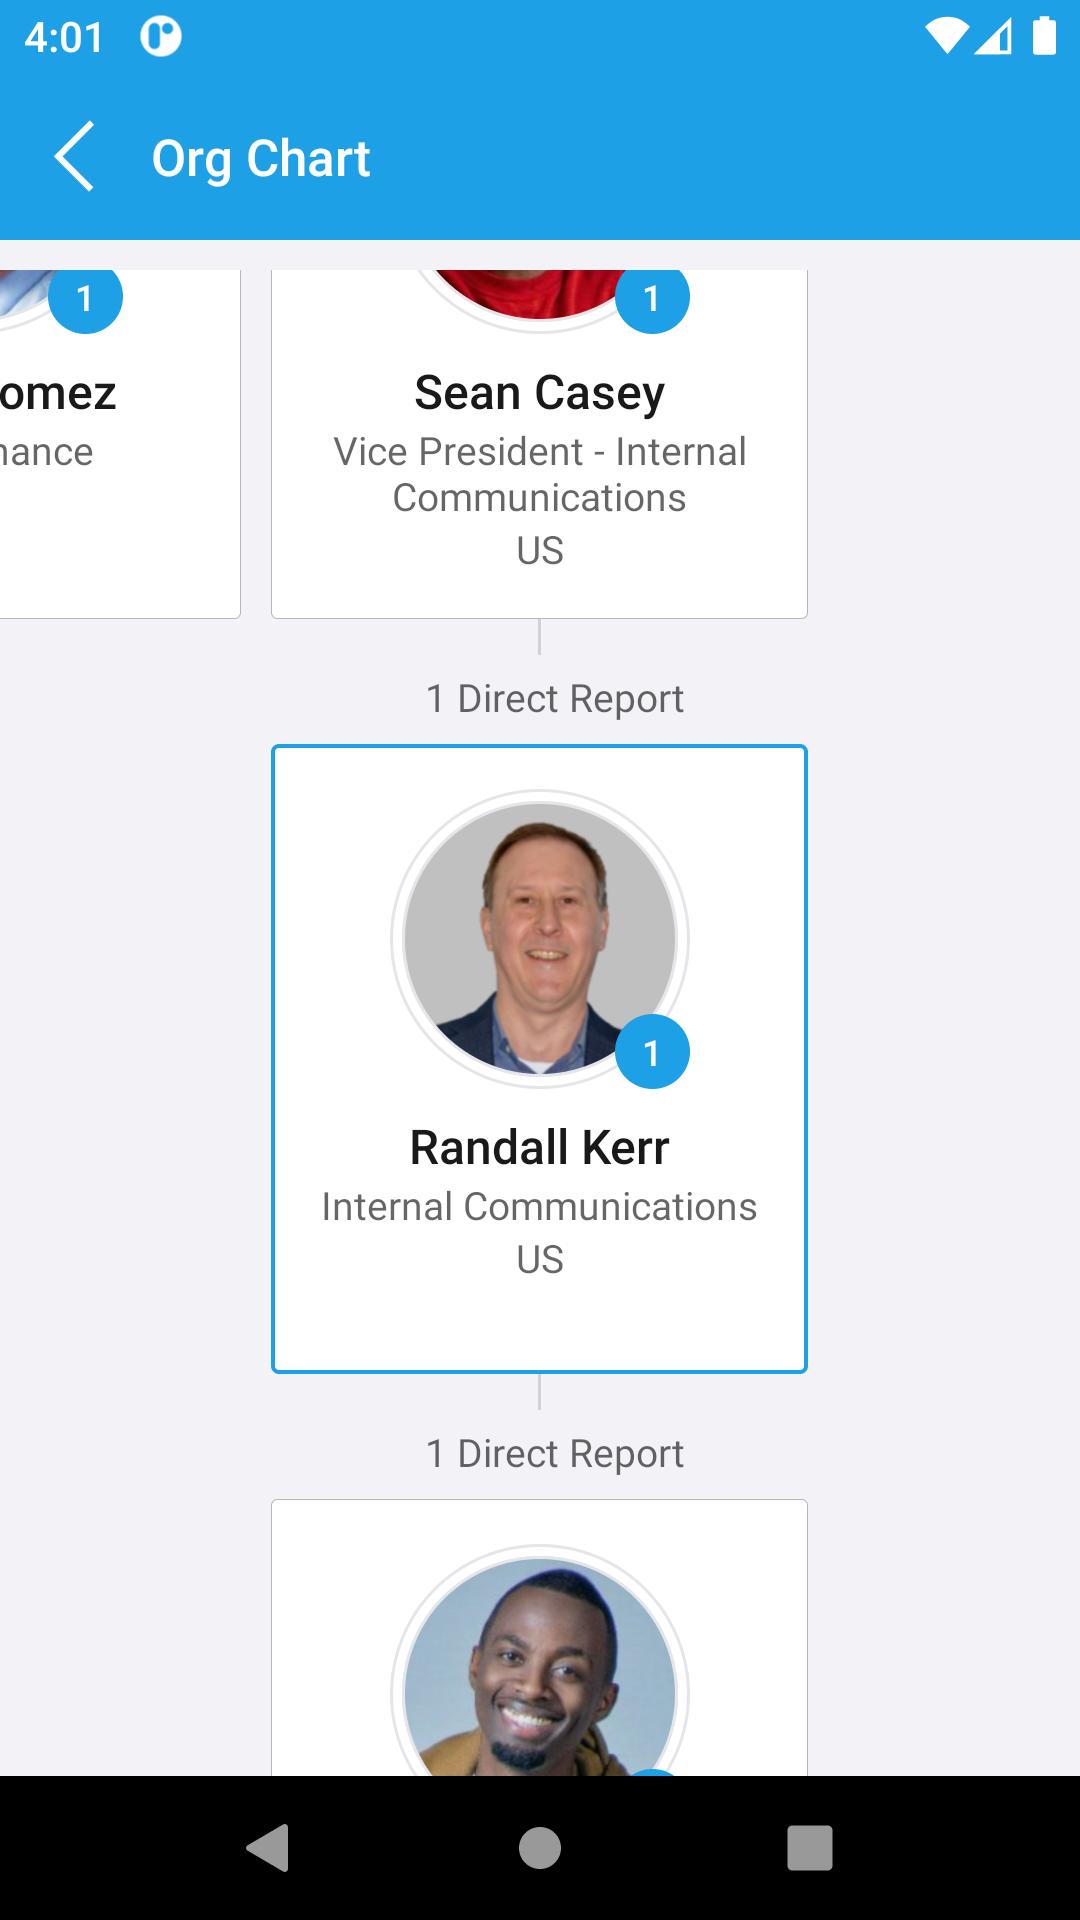Tap Sean Casey's red profile photo
This screenshot has width=1080, height=1920.
click(x=540, y=295)
